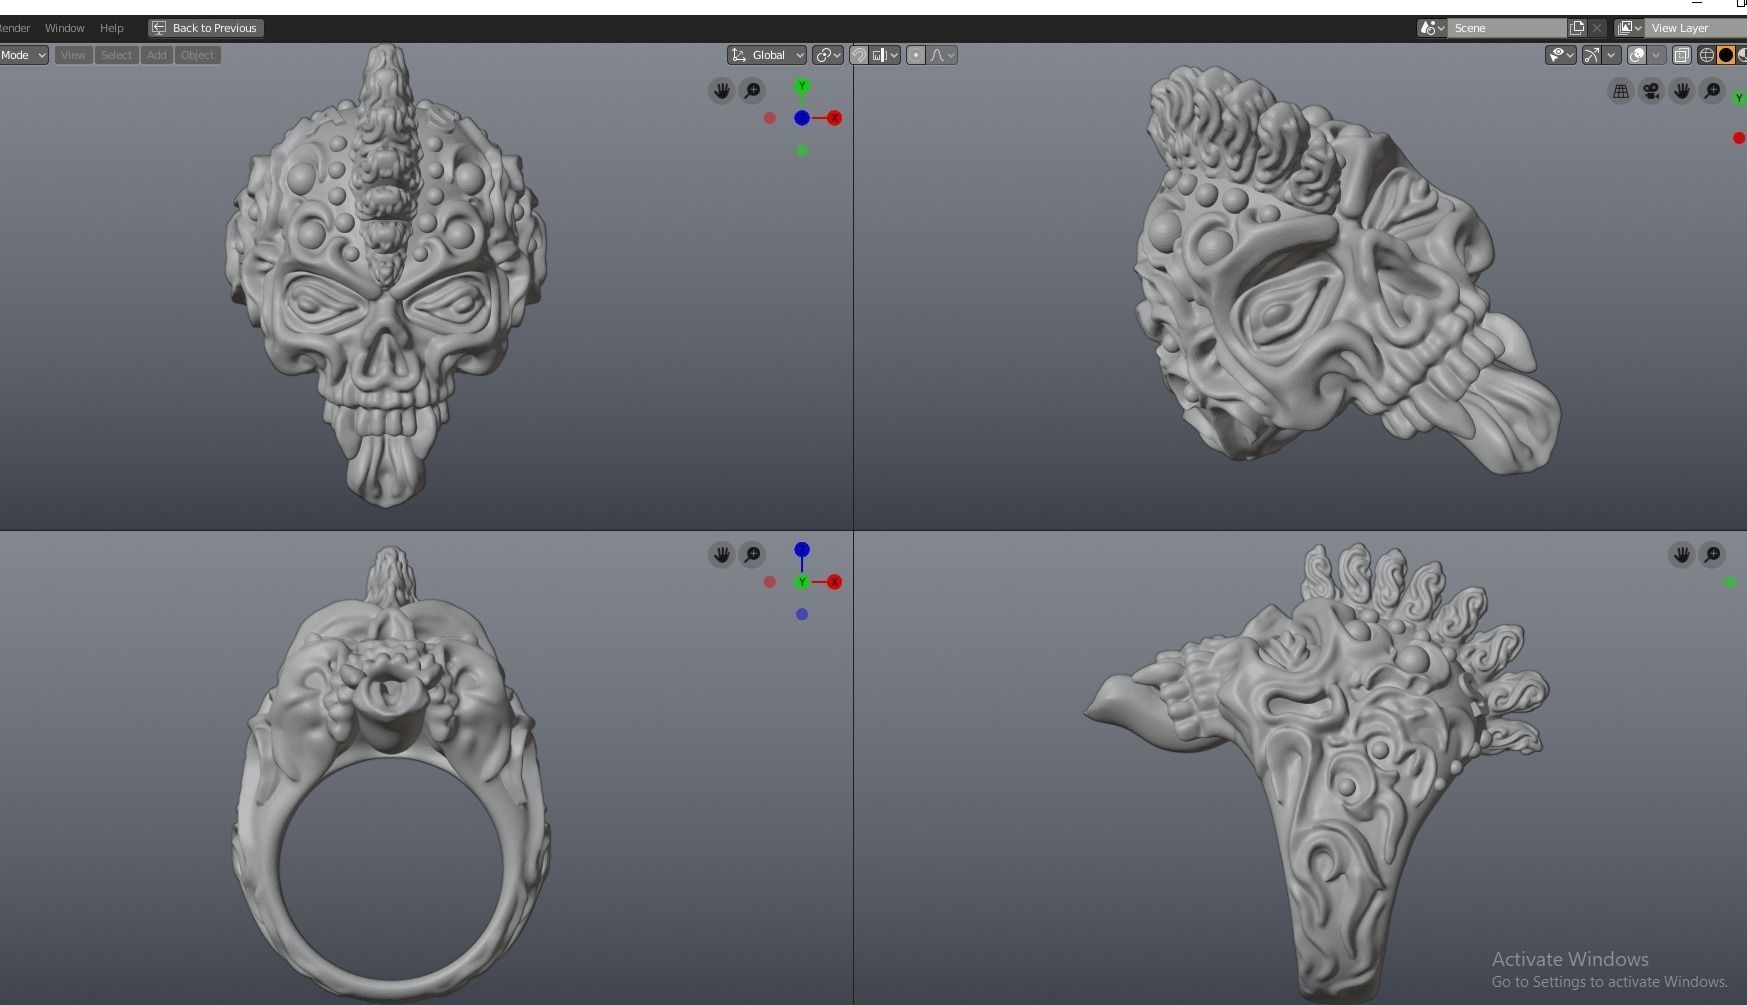Screen dimensions: 1747x1005
Task: Open the Object menu in viewport header
Action: pos(197,55)
